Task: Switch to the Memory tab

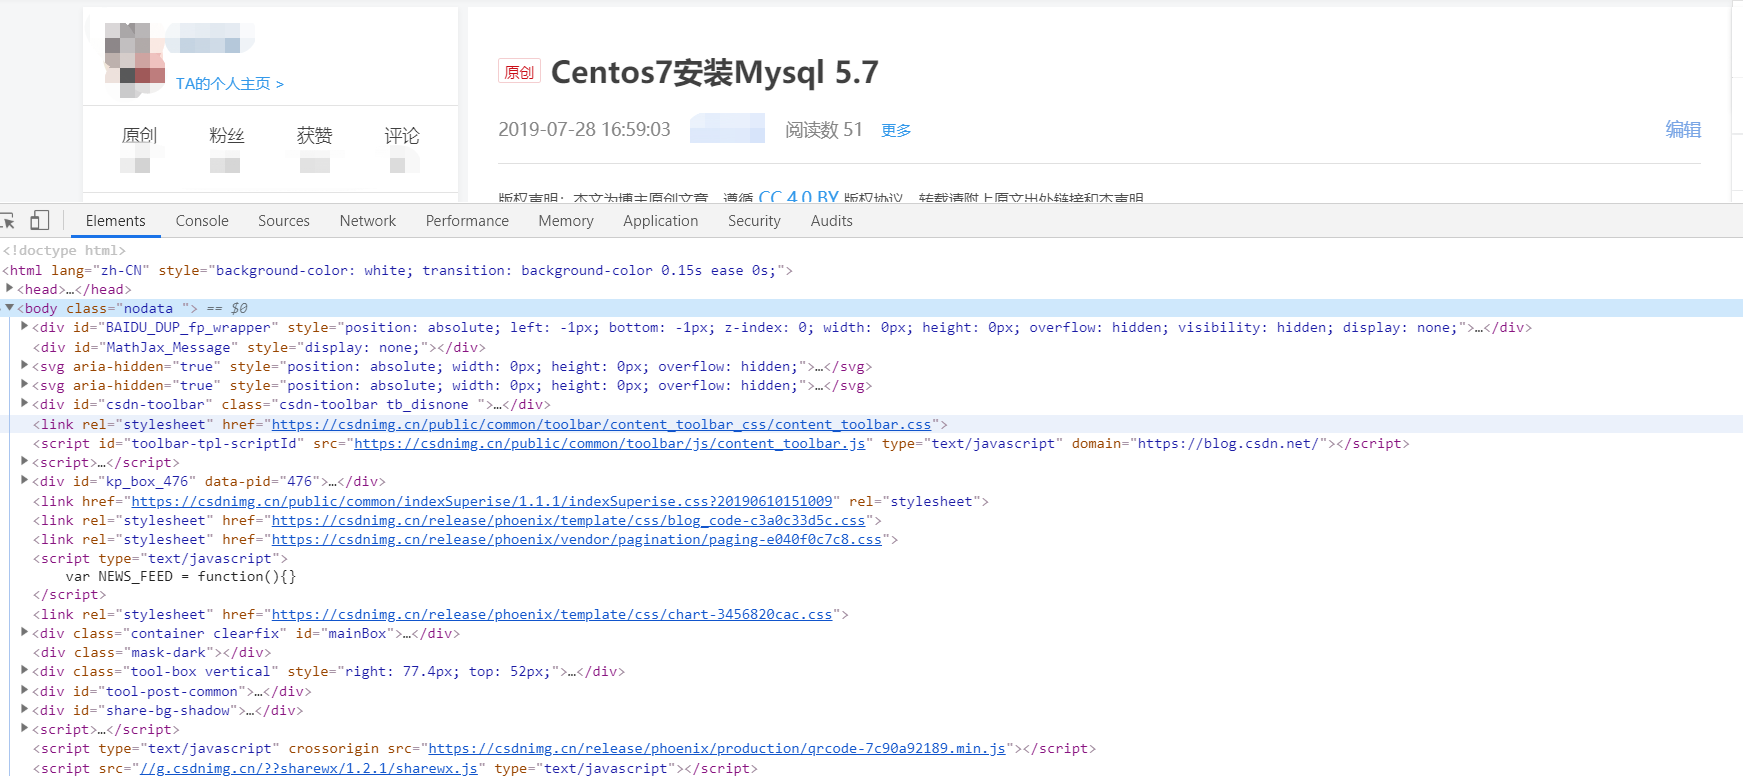Action: pyautogui.click(x=566, y=221)
